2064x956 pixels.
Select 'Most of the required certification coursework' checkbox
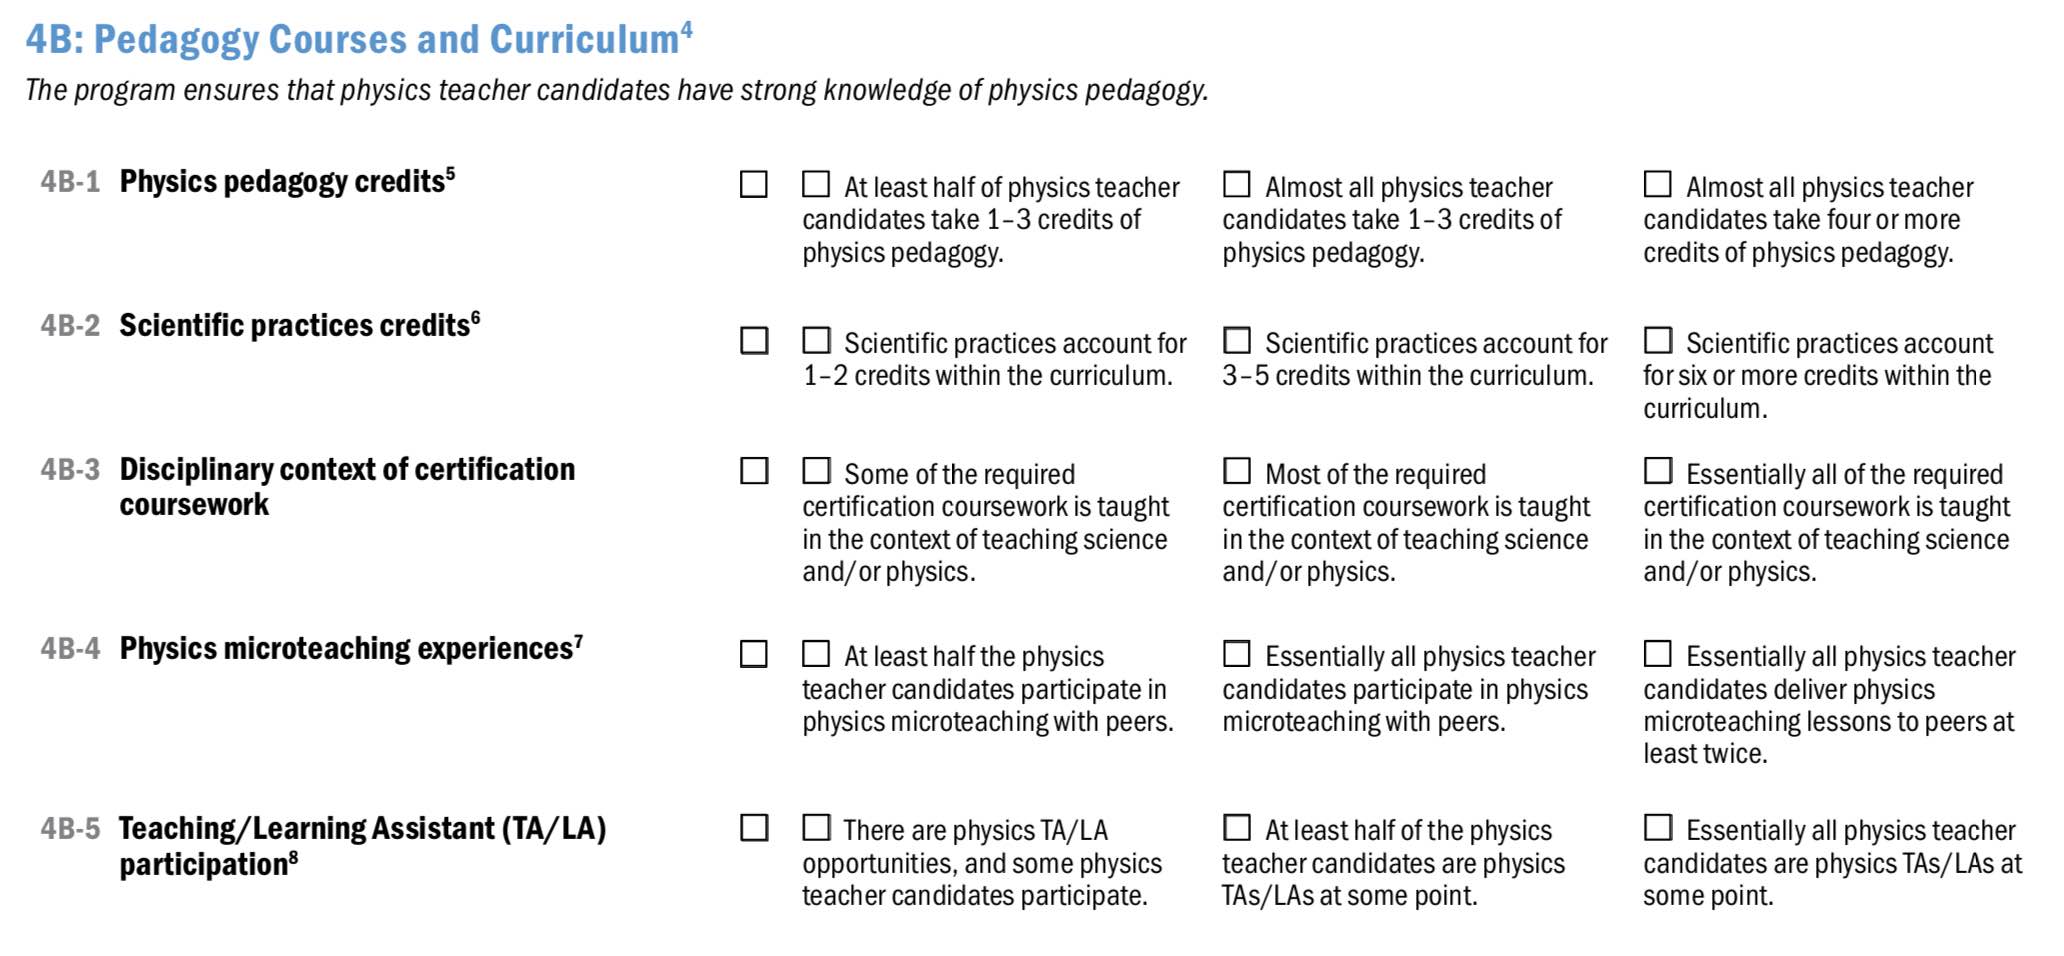pos(1237,471)
